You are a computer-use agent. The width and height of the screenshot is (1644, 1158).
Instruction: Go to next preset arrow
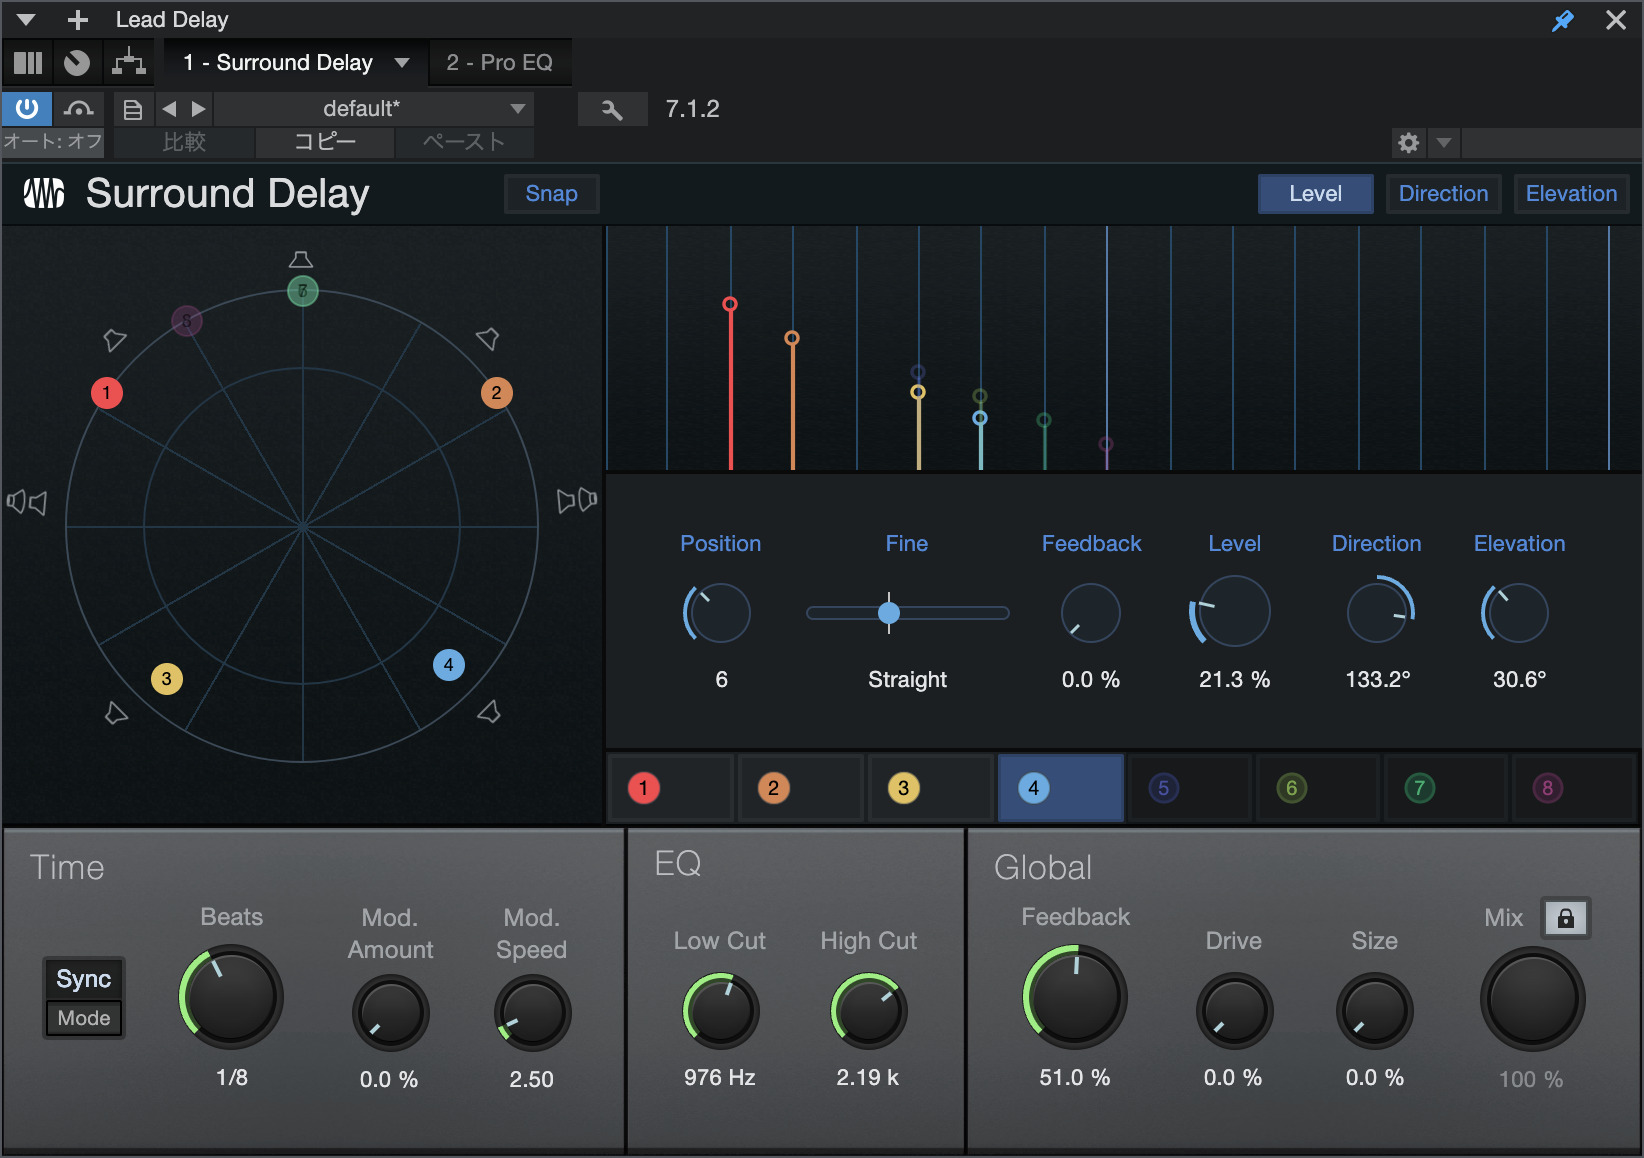pos(198,108)
